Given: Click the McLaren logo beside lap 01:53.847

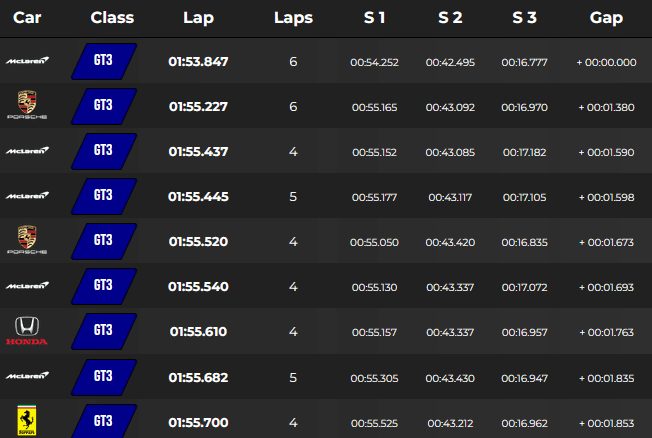Looking at the screenshot, I should tap(27, 61).
